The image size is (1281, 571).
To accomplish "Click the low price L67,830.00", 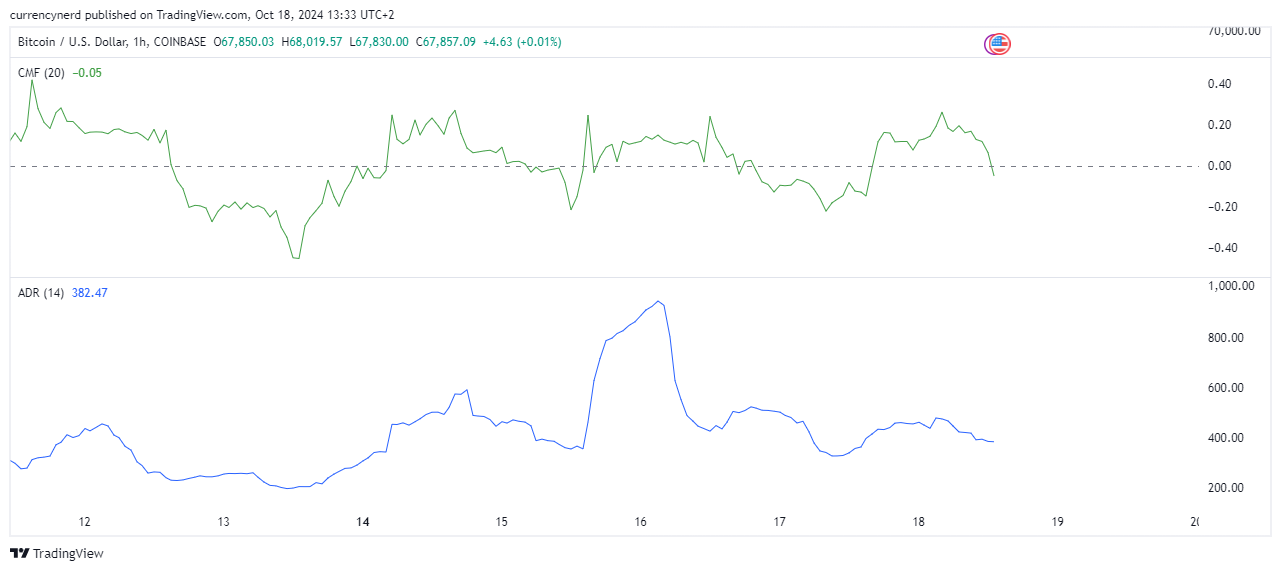I will pyautogui.click(x=379, y=42).
